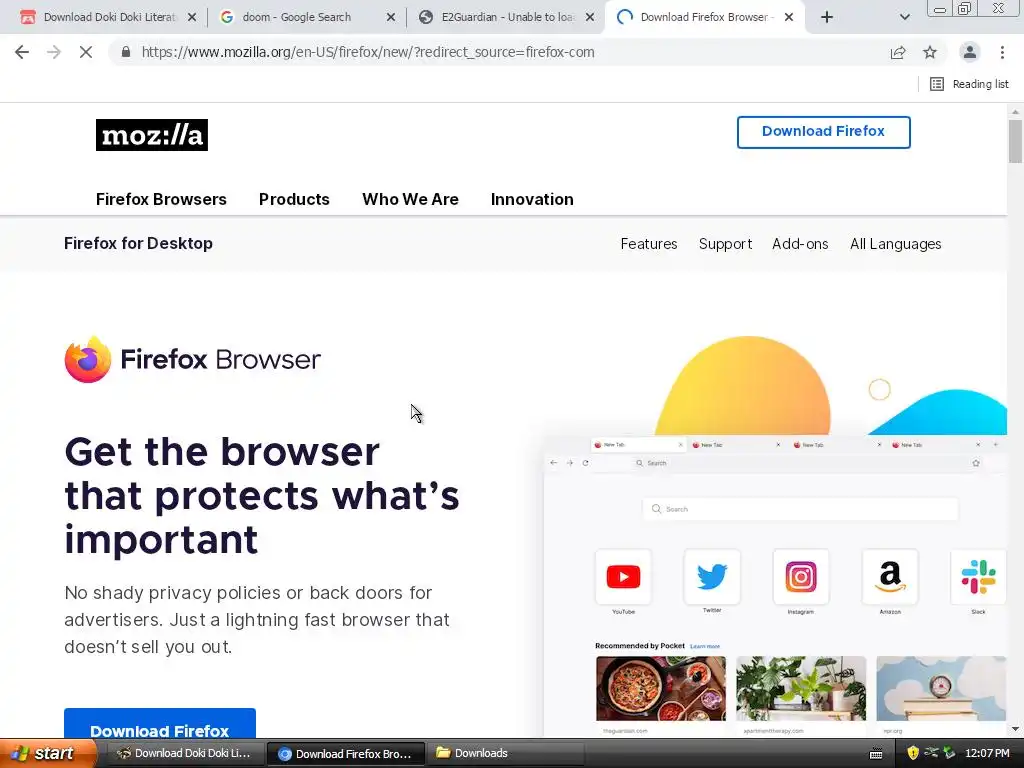Click the pizza Pocket thumbnail

click(661, 688)
